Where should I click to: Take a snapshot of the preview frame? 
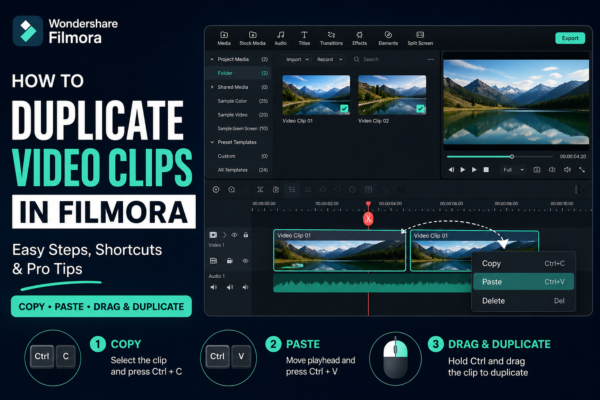click(537, 170)
